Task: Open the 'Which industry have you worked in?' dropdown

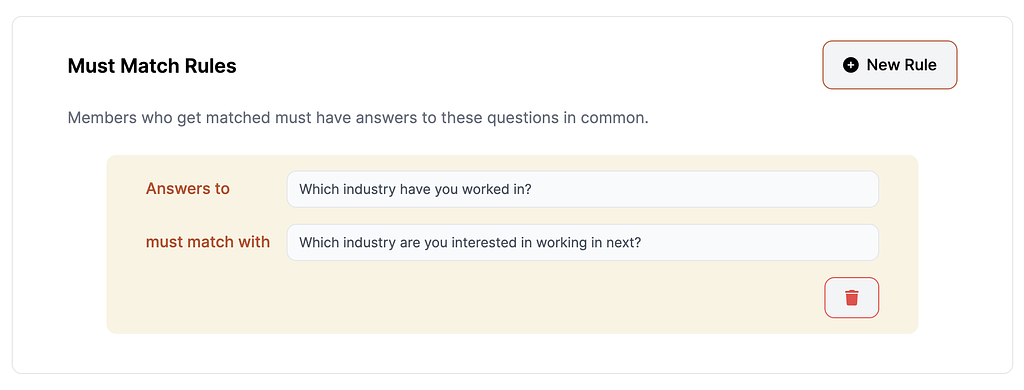Action: point(583,189)
